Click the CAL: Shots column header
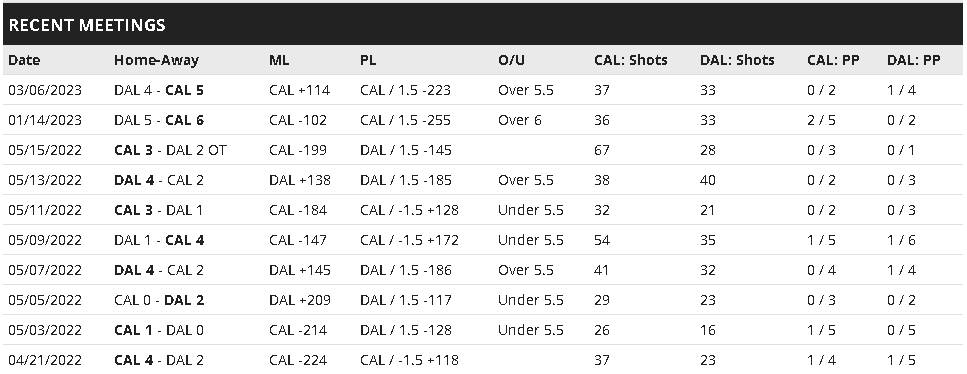 [631, 60]
